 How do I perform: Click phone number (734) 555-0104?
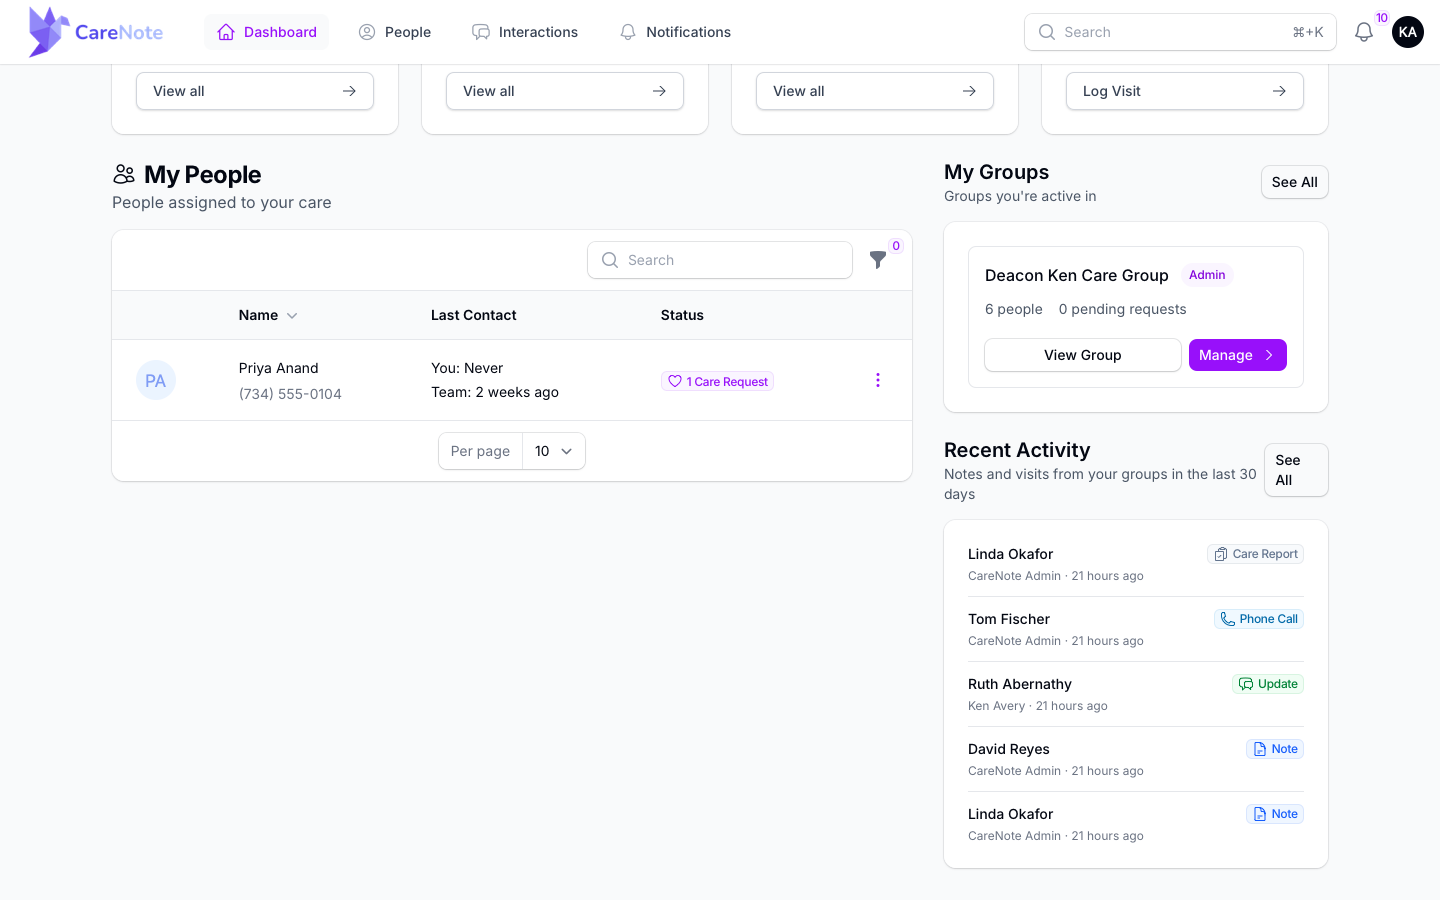pos(290,394)
